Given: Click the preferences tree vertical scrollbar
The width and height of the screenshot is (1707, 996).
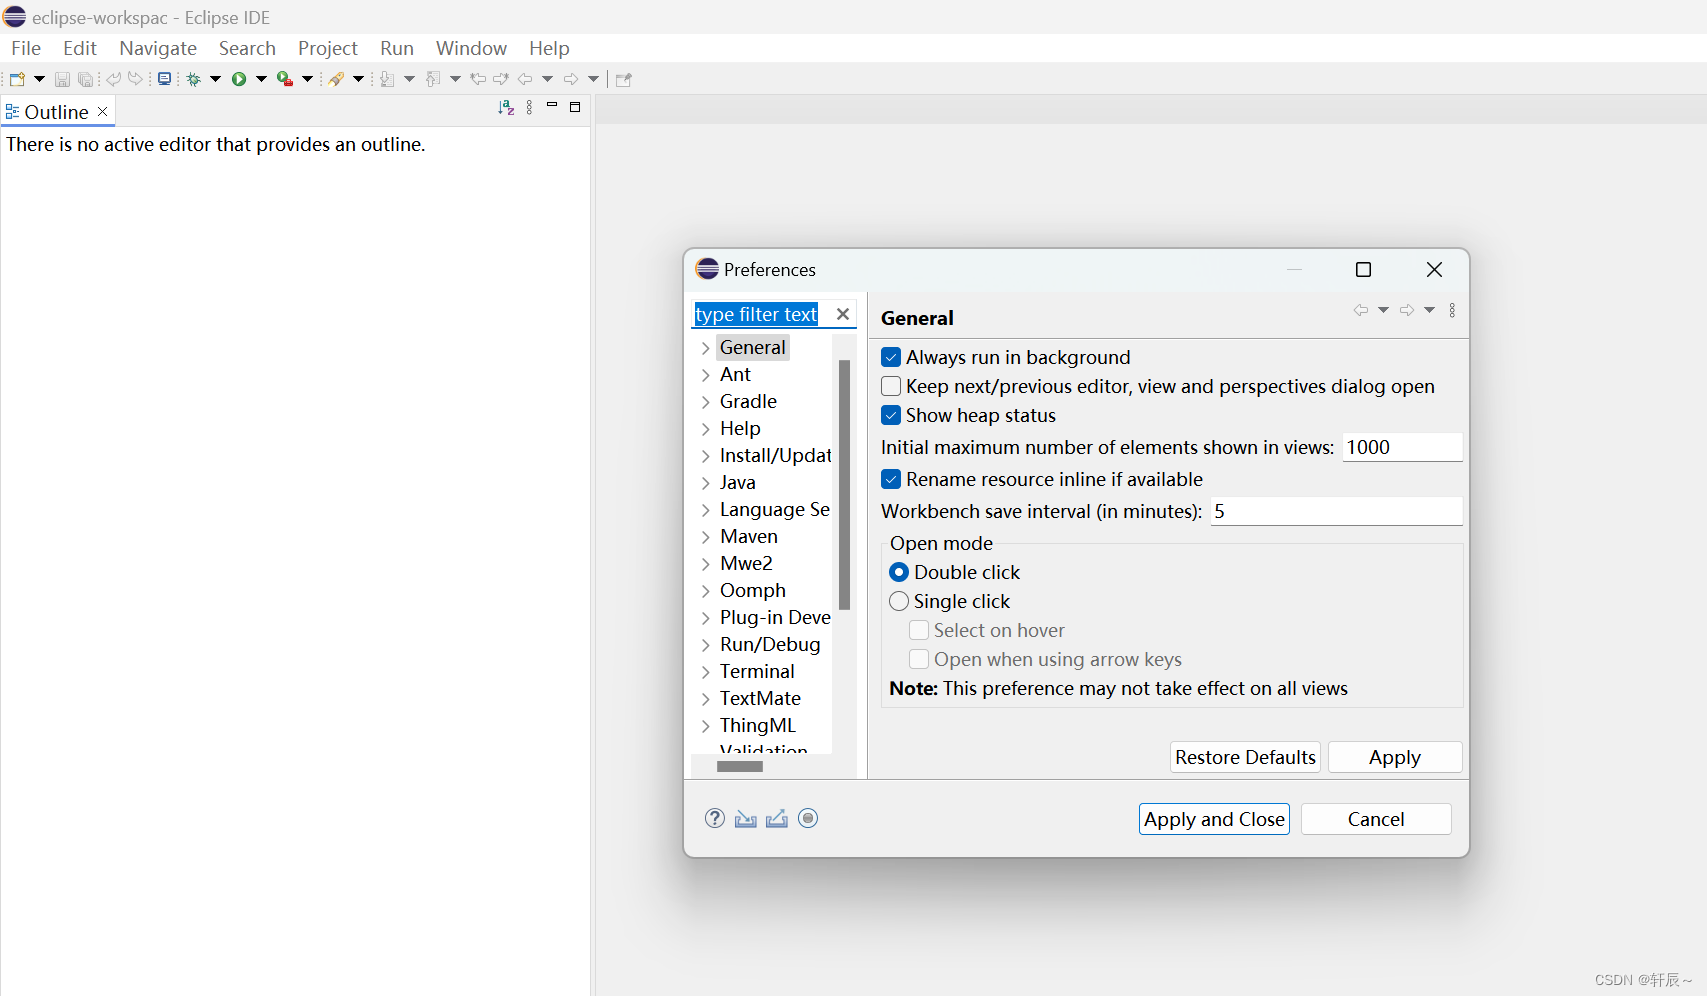Looking at the screenshot, I should click(845, 485).
